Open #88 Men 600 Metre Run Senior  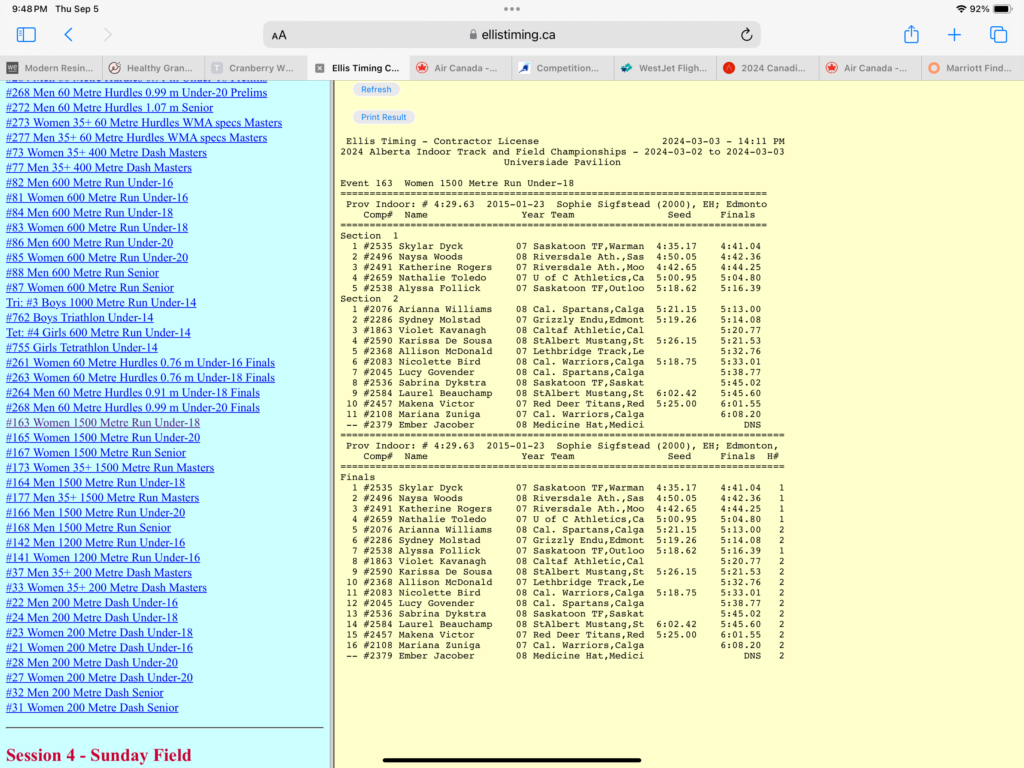coord(82,273)
